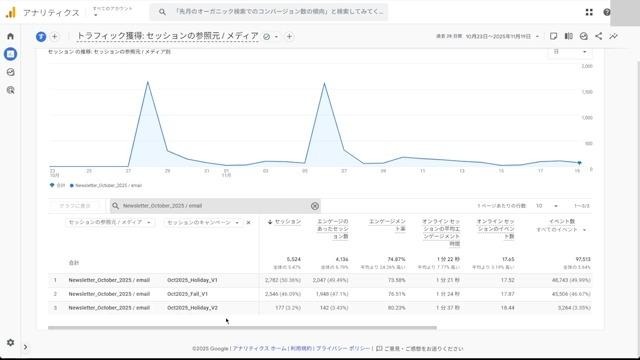The width and height of the screenshot is (640, 360).
Task: Open the date range picker
Action: coord(488,36)
